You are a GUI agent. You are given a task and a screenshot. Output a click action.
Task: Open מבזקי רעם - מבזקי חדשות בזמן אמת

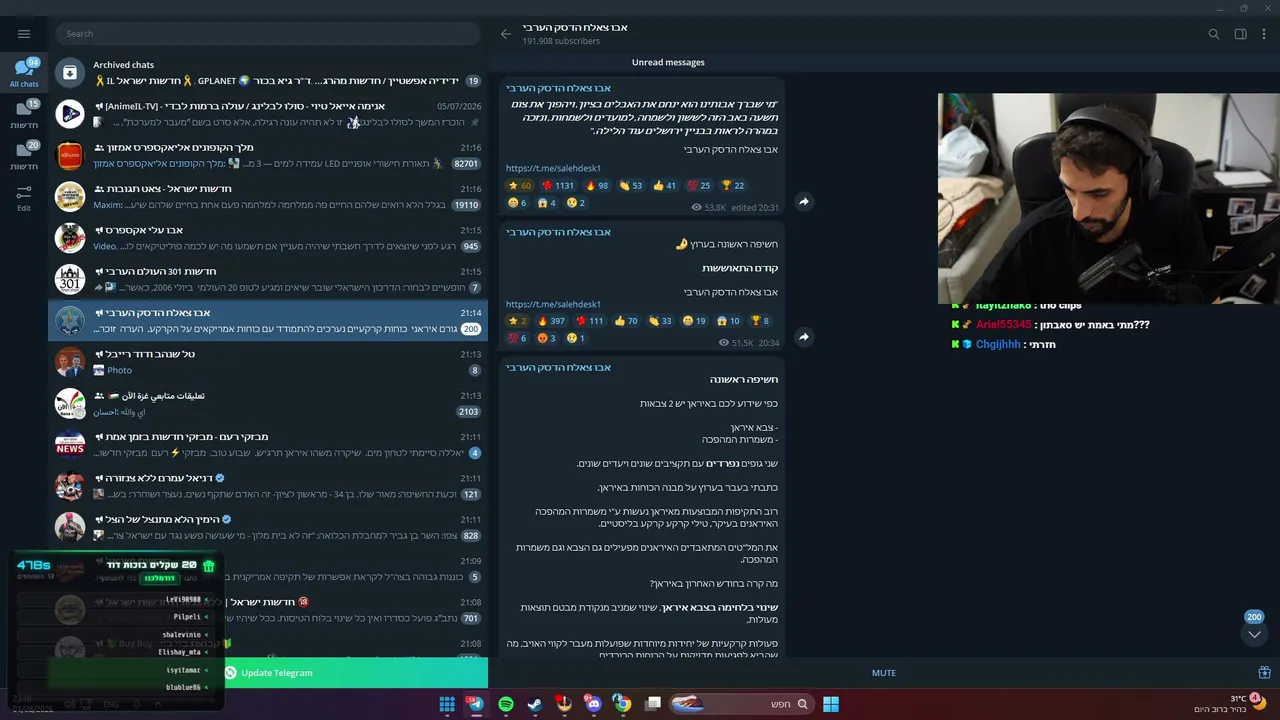coord(268,445)
